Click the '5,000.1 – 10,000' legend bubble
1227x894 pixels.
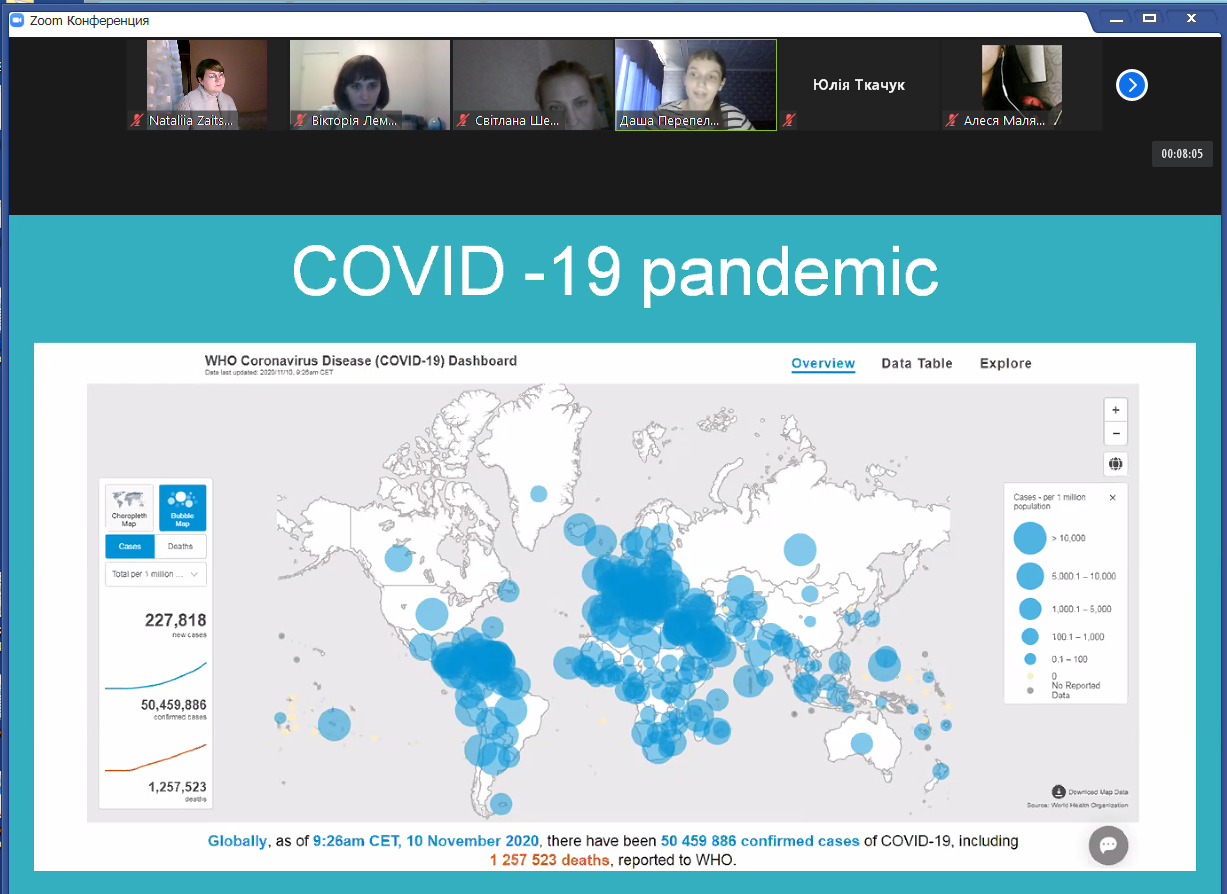point(1030,576)
